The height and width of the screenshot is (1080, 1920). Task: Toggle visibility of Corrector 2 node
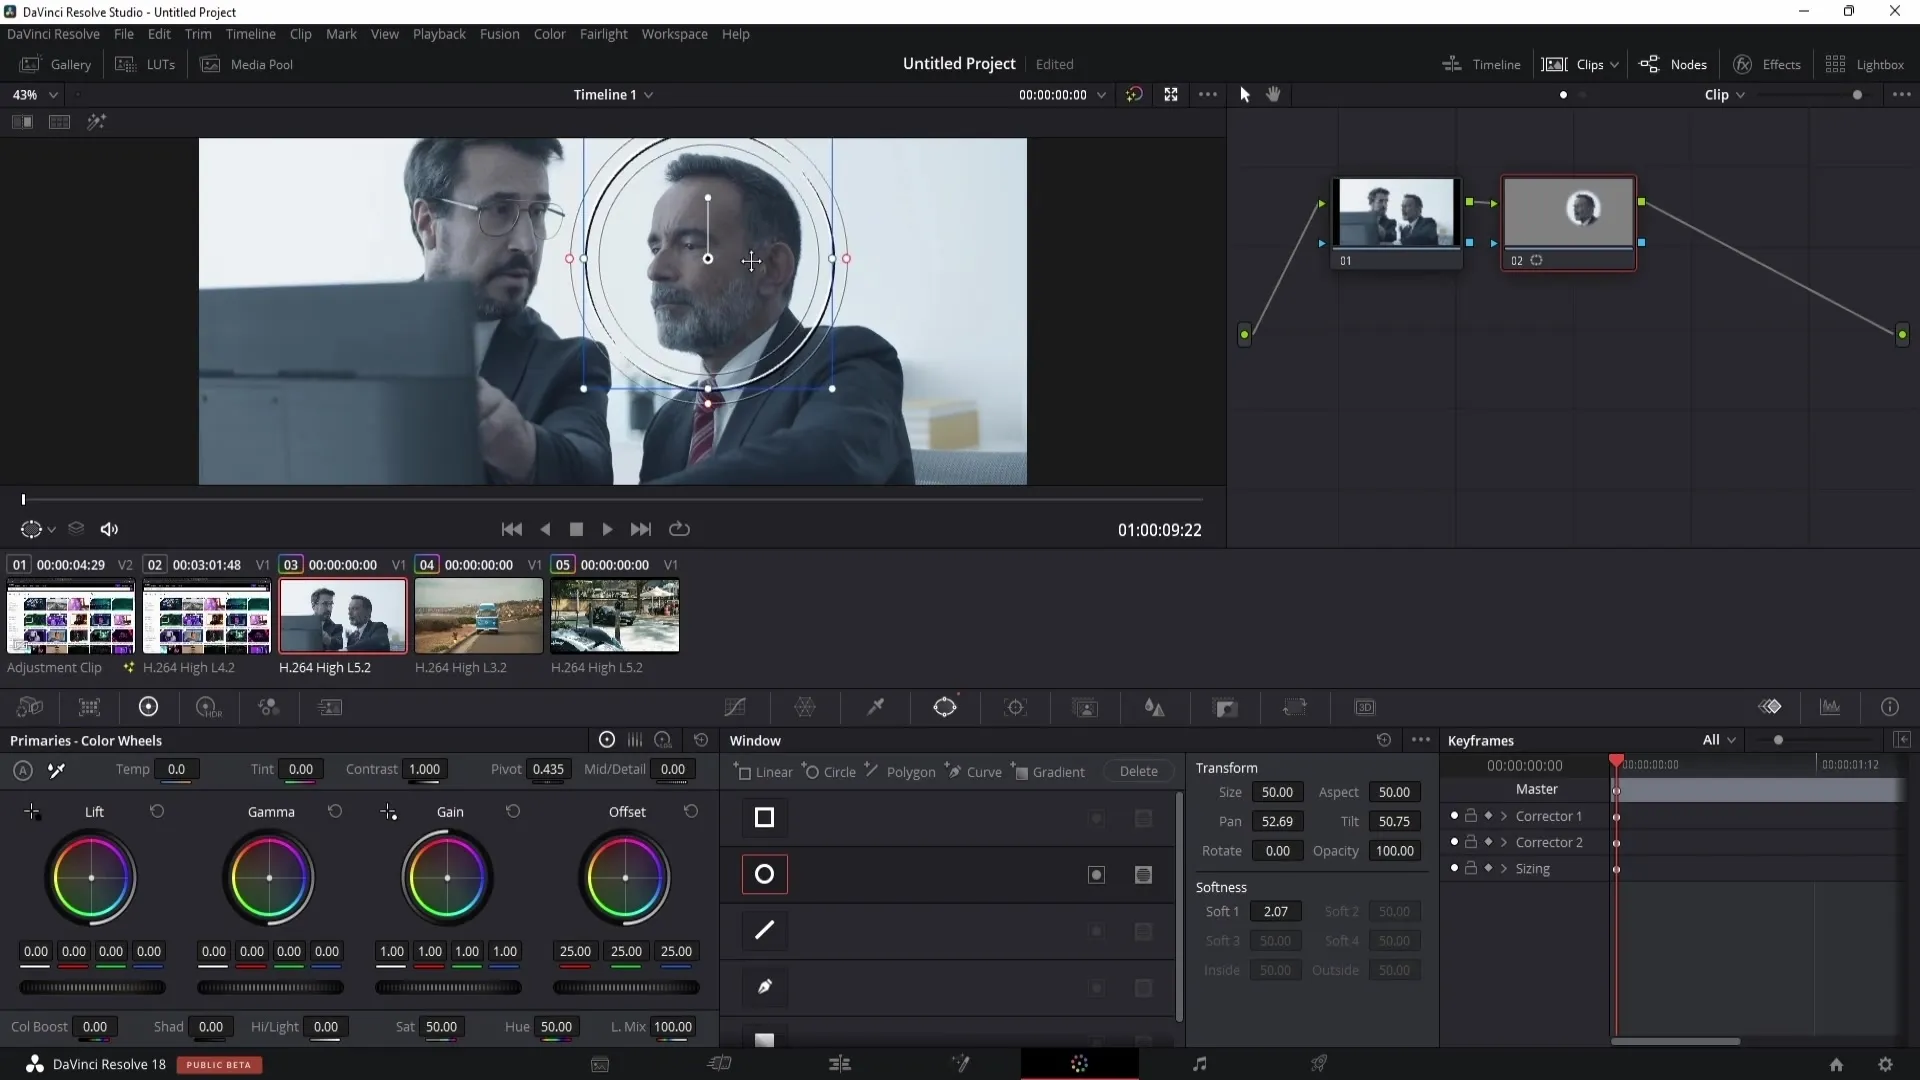[1453, 841]
